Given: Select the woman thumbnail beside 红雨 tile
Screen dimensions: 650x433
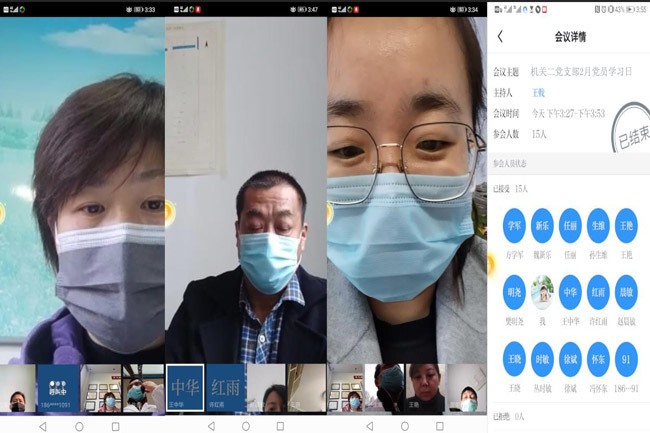Looking at the screenshot, I should point(267,388).
